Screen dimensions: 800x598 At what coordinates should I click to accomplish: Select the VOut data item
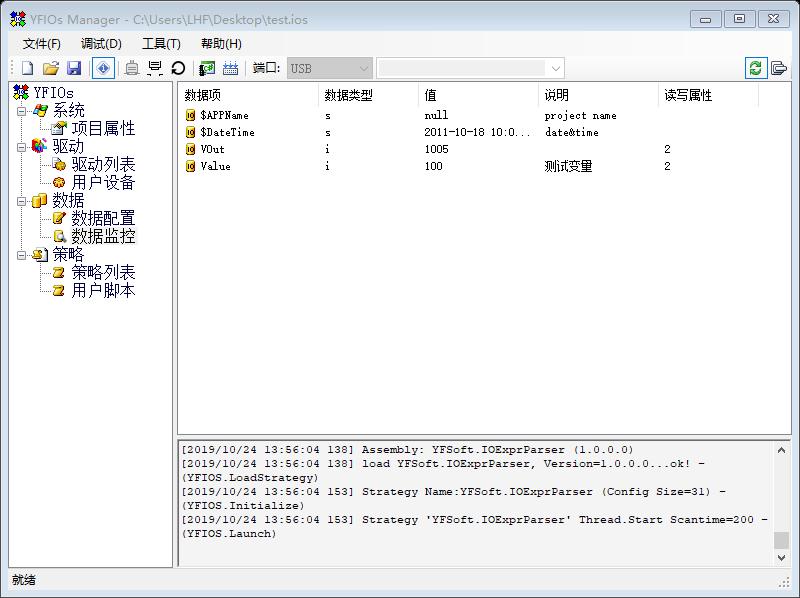[212, 149]
